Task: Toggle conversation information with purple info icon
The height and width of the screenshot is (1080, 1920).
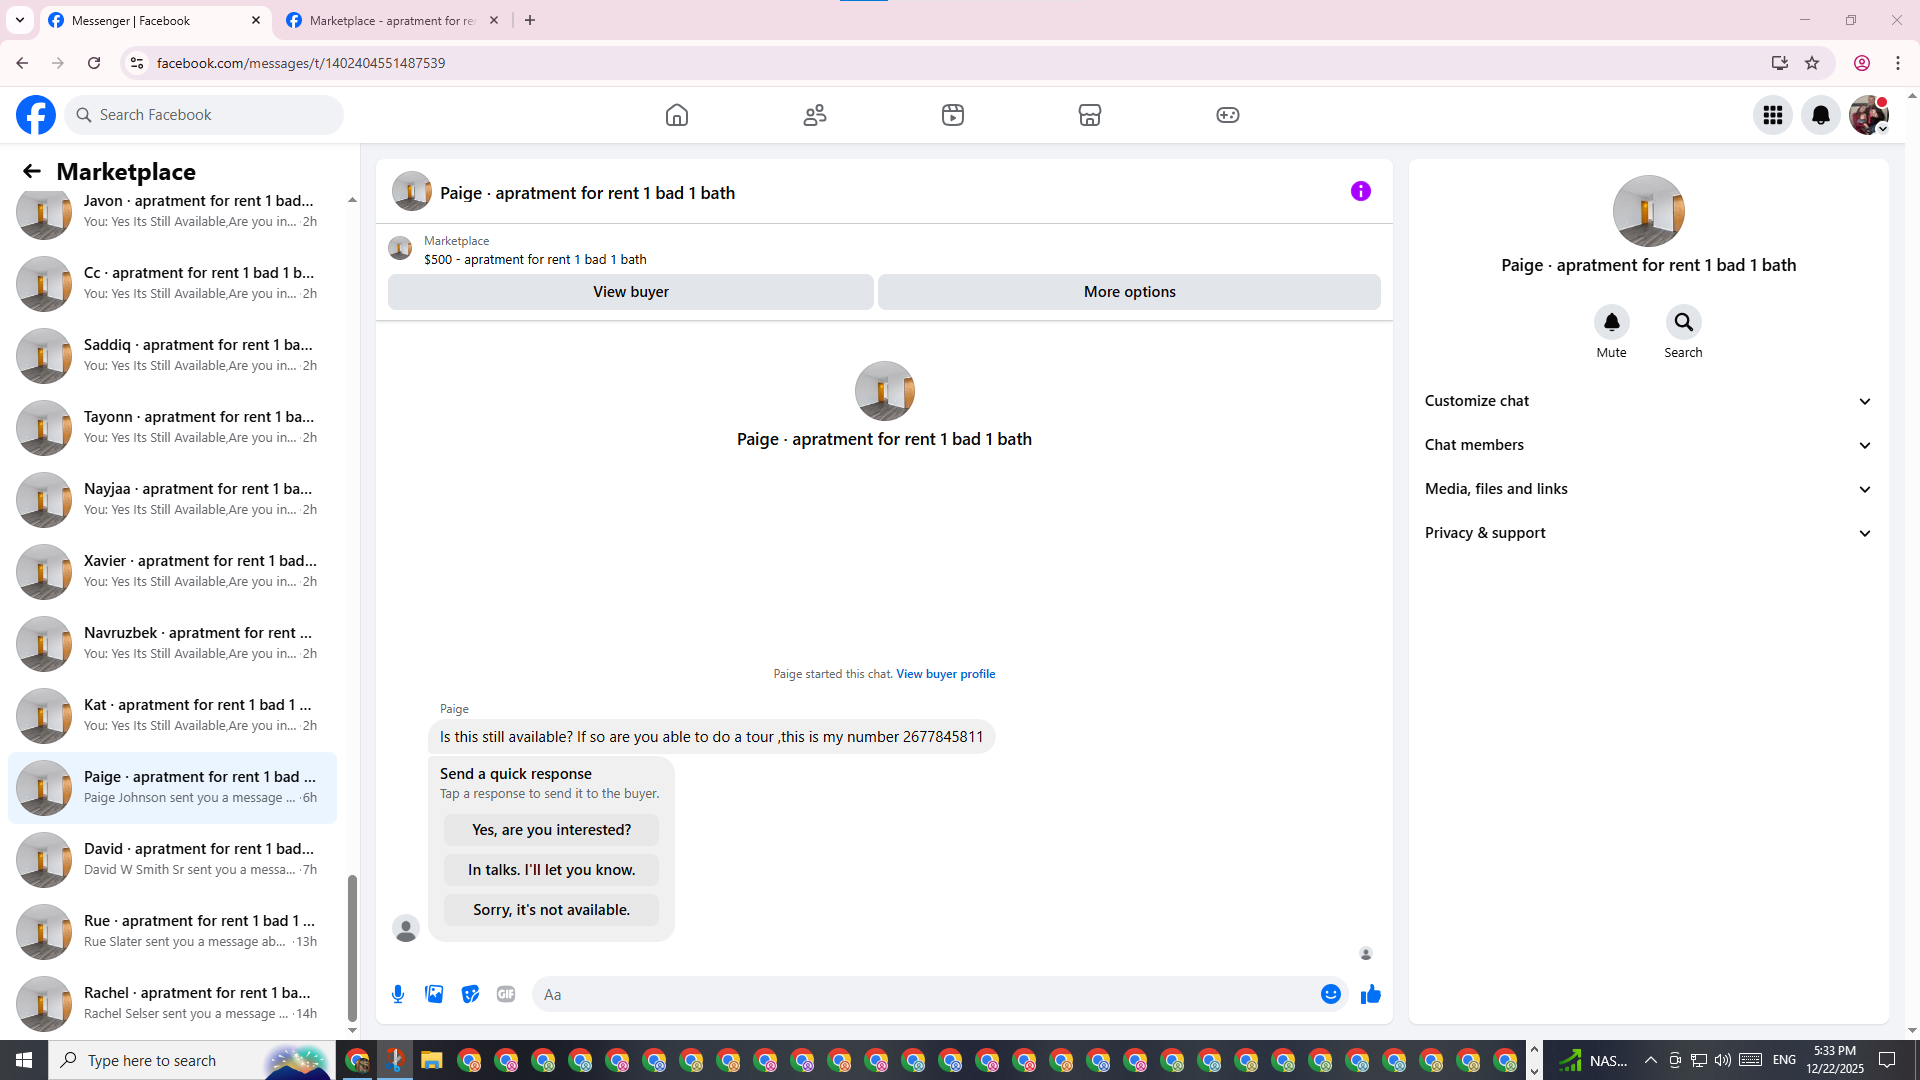Action: (x=1360, y=191)
